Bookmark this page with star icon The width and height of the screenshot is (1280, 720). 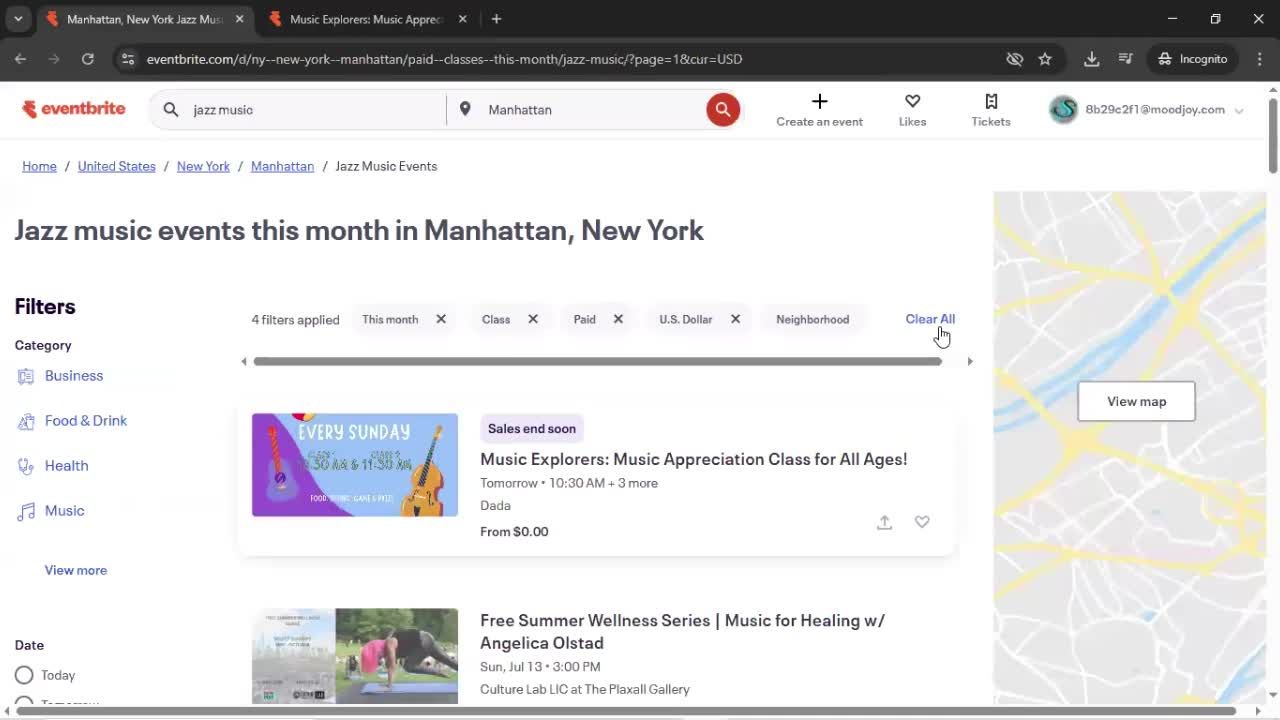[1045, 59]
